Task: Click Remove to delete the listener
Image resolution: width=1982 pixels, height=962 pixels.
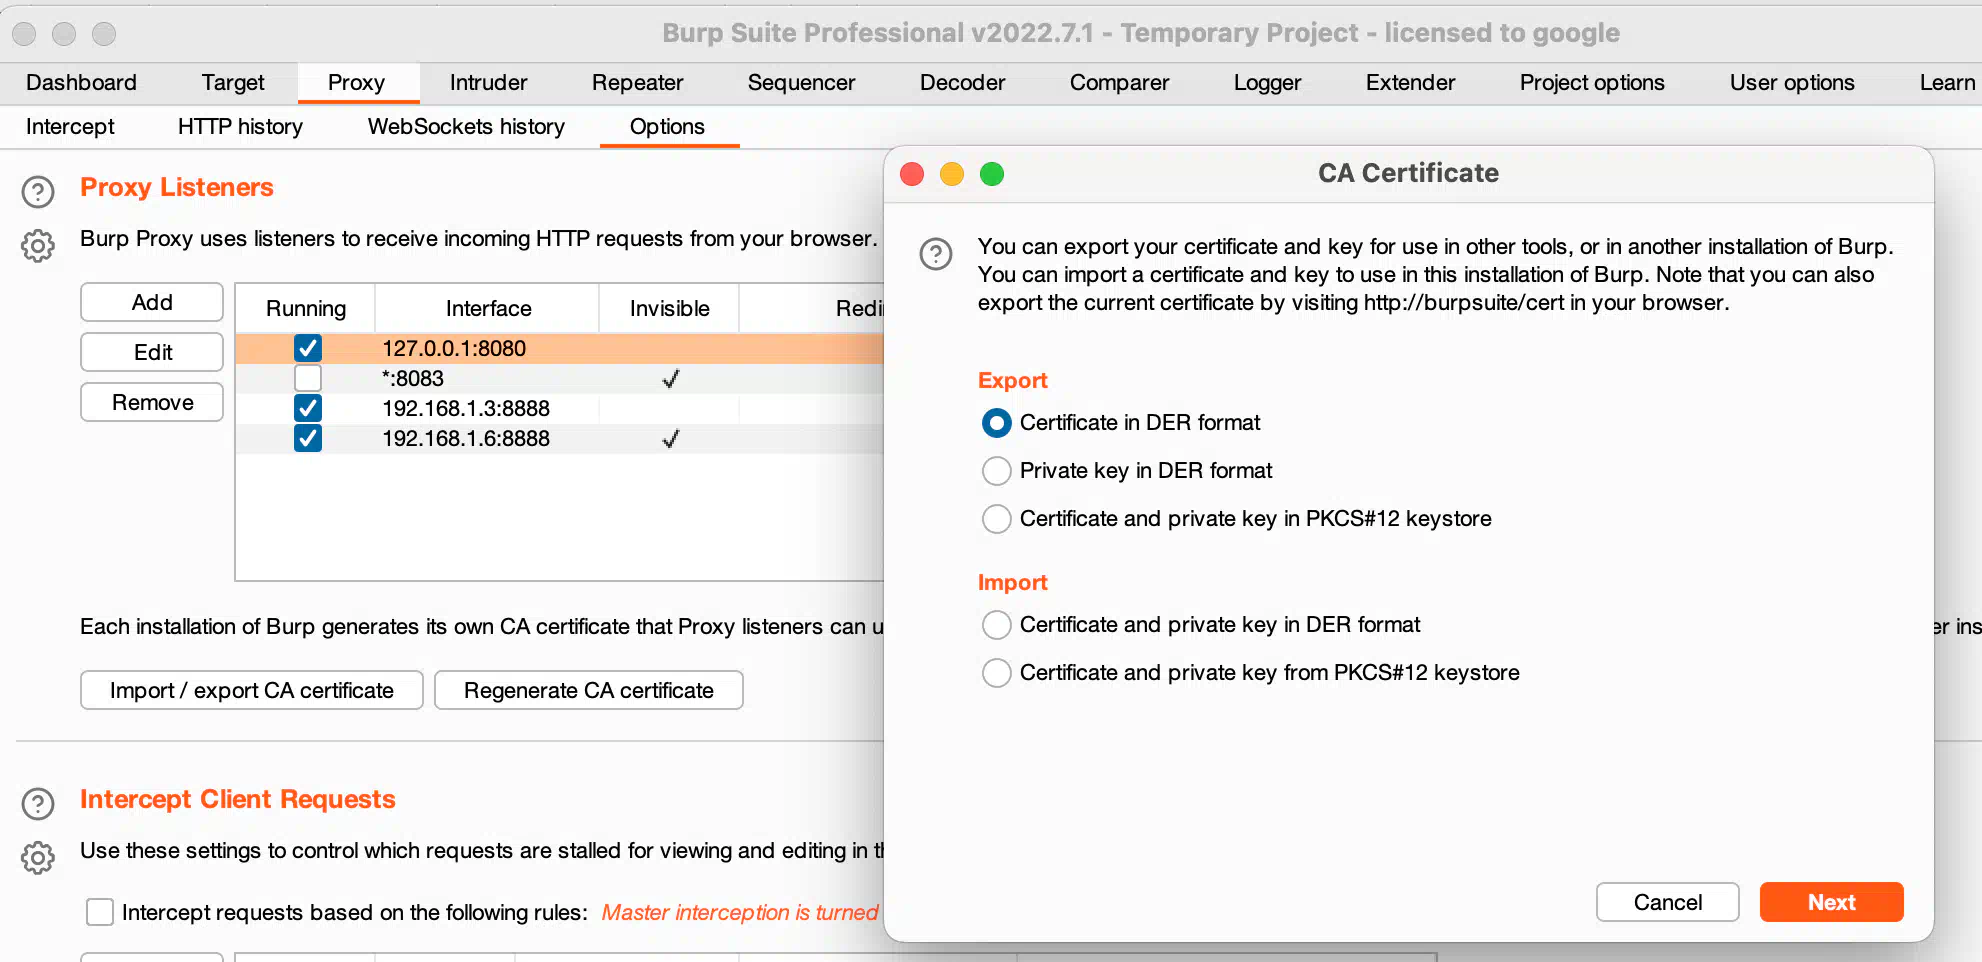Action: (x=152, y=402)
